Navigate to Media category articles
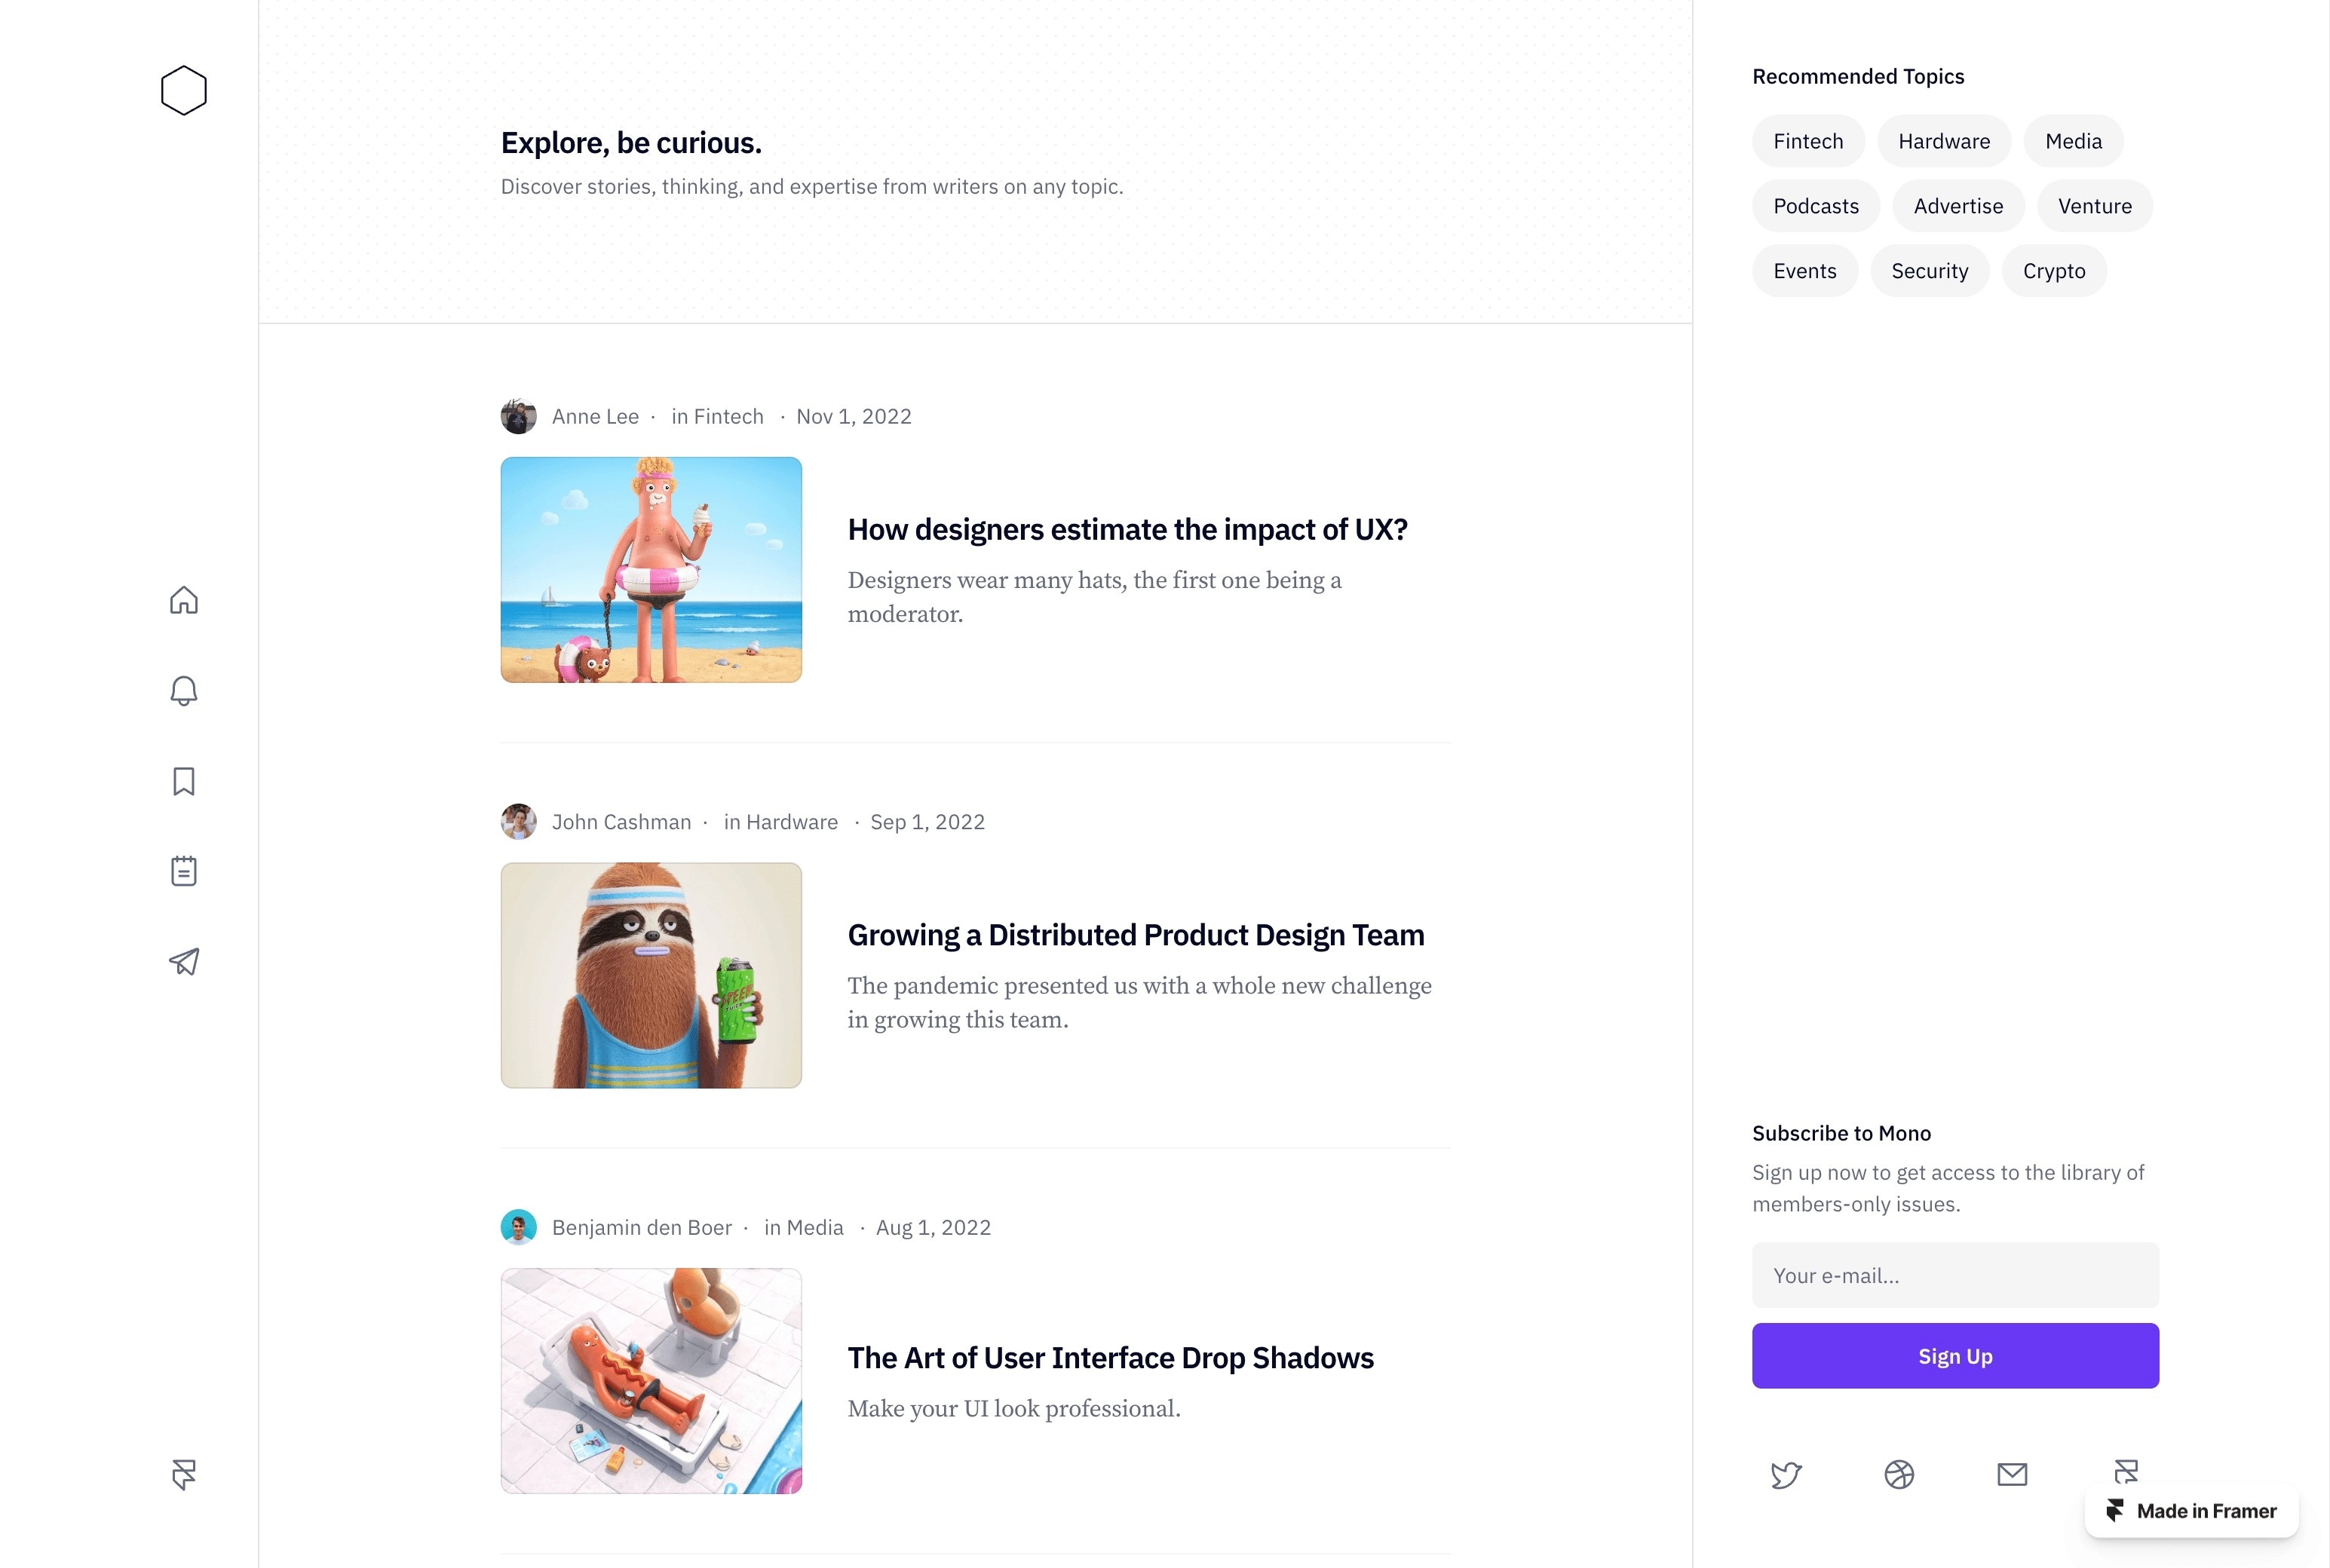The height and width of the screenshot is (1568, 2330). click(2073, 140)
